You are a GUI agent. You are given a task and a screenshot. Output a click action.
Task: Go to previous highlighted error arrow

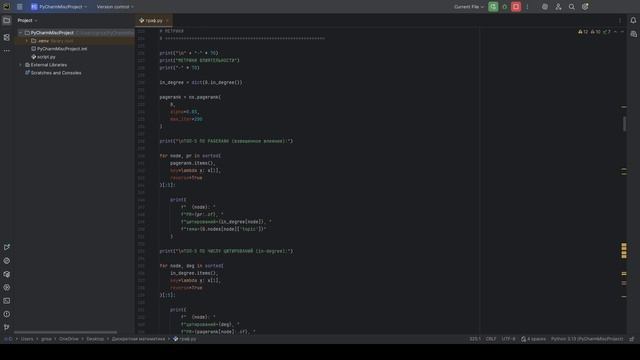coord(616,31)
